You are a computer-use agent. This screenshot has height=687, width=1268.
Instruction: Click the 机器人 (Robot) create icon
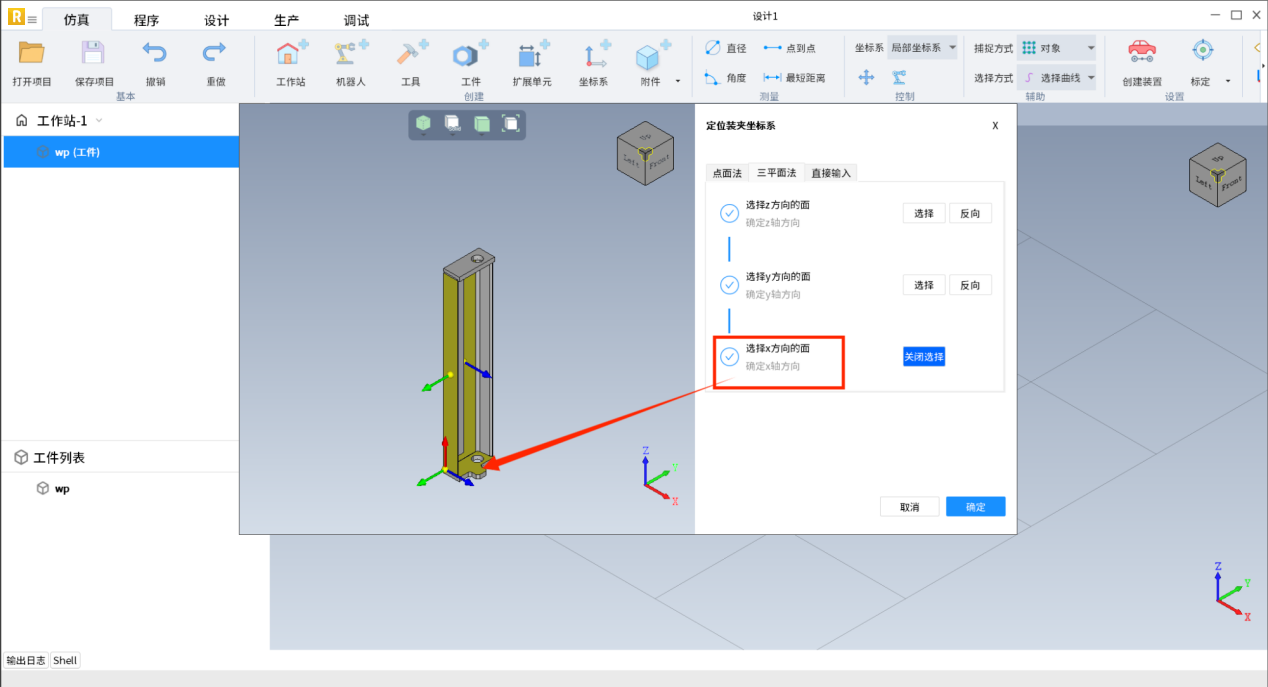click(350, 55)
